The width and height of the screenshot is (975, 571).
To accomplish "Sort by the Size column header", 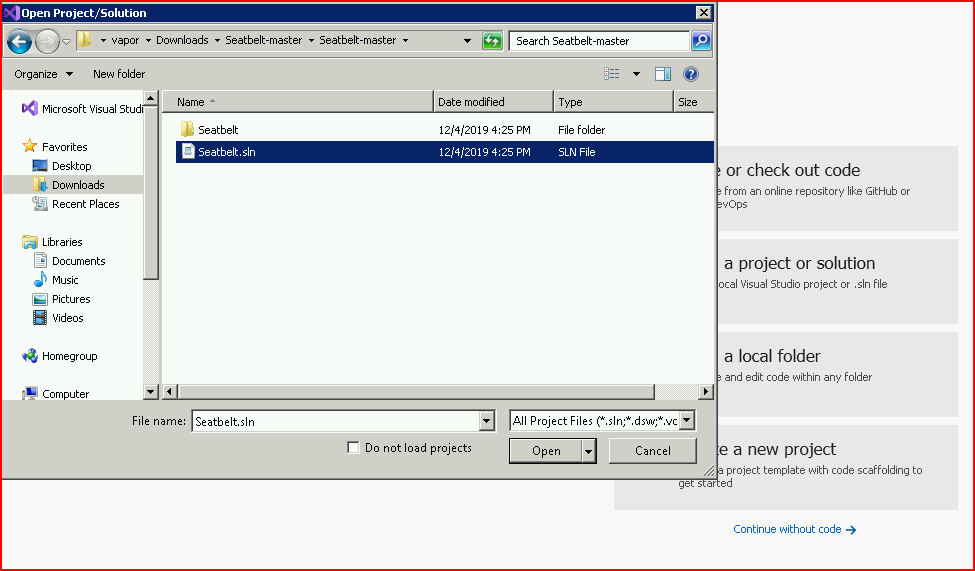I will tap(693, 102).
